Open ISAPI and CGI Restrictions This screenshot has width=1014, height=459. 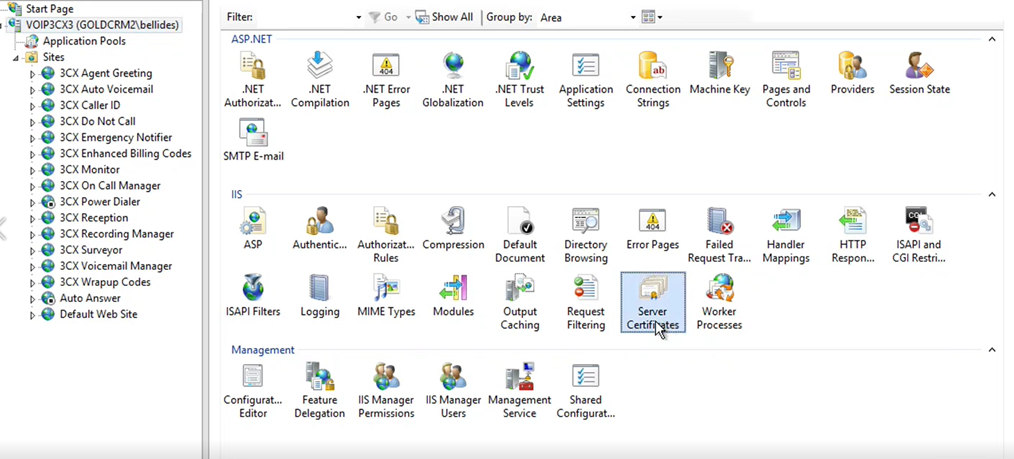click(919, 235)
